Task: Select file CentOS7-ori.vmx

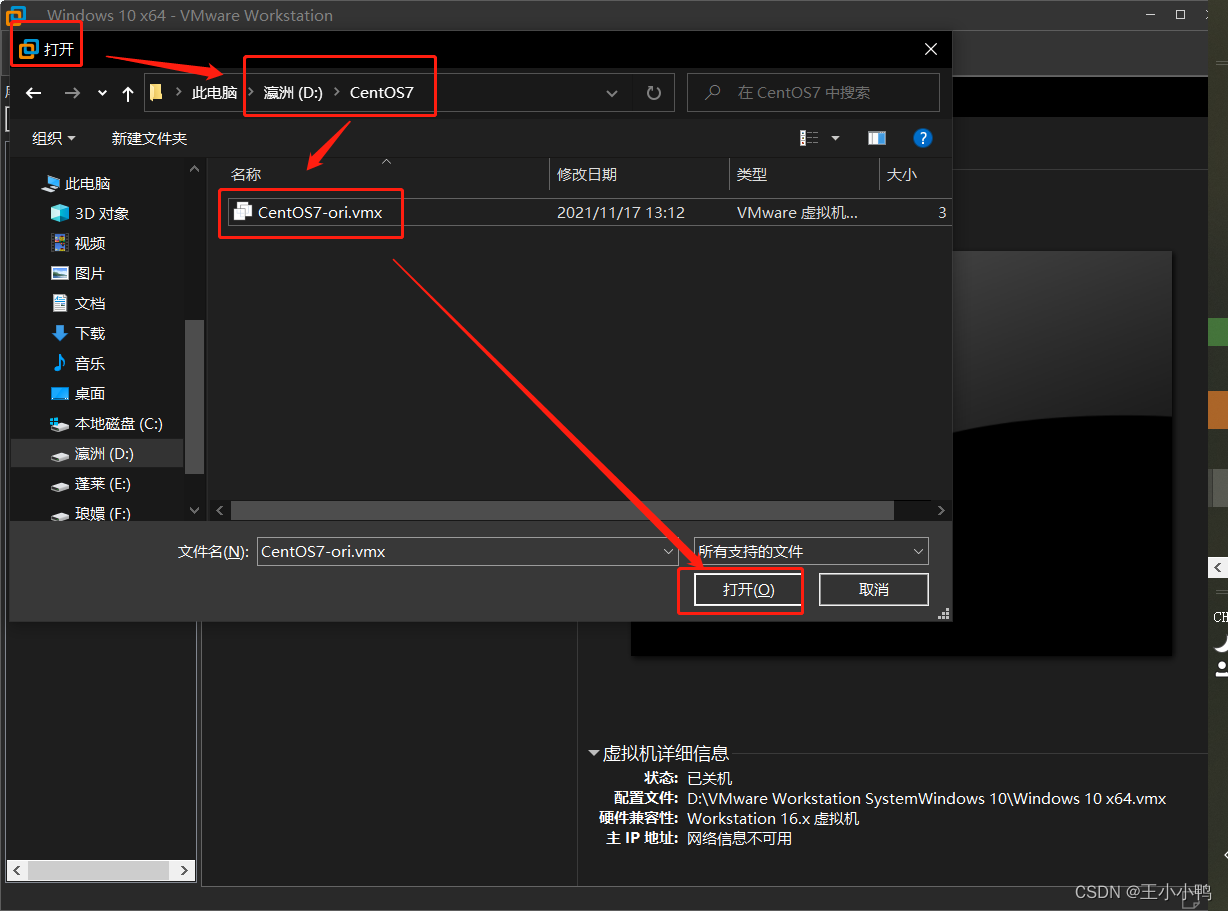Action: click(320, 212)
